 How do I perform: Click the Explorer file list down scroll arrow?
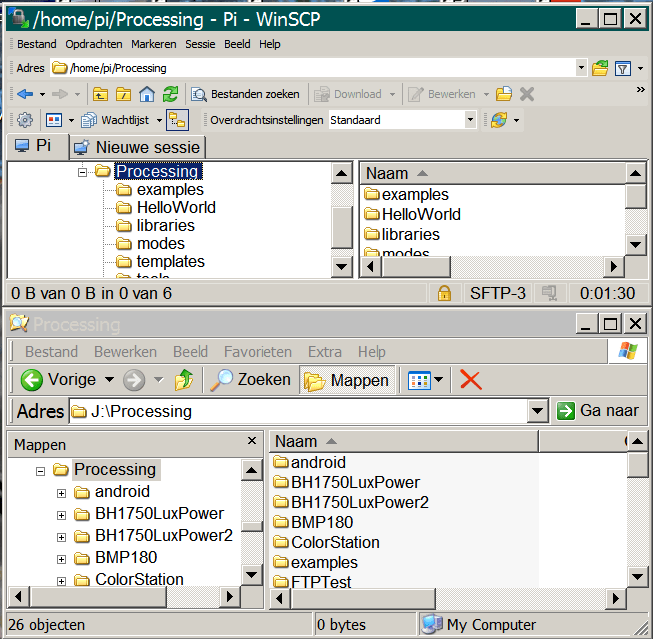[637, 577]
